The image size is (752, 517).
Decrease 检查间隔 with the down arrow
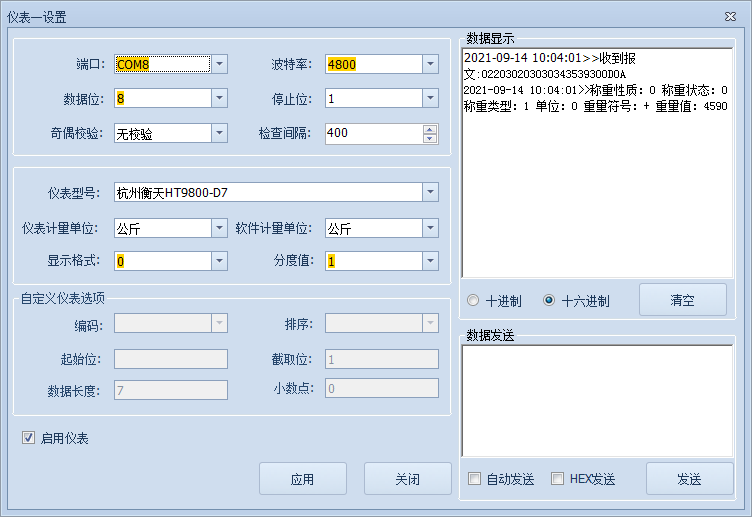430,138
